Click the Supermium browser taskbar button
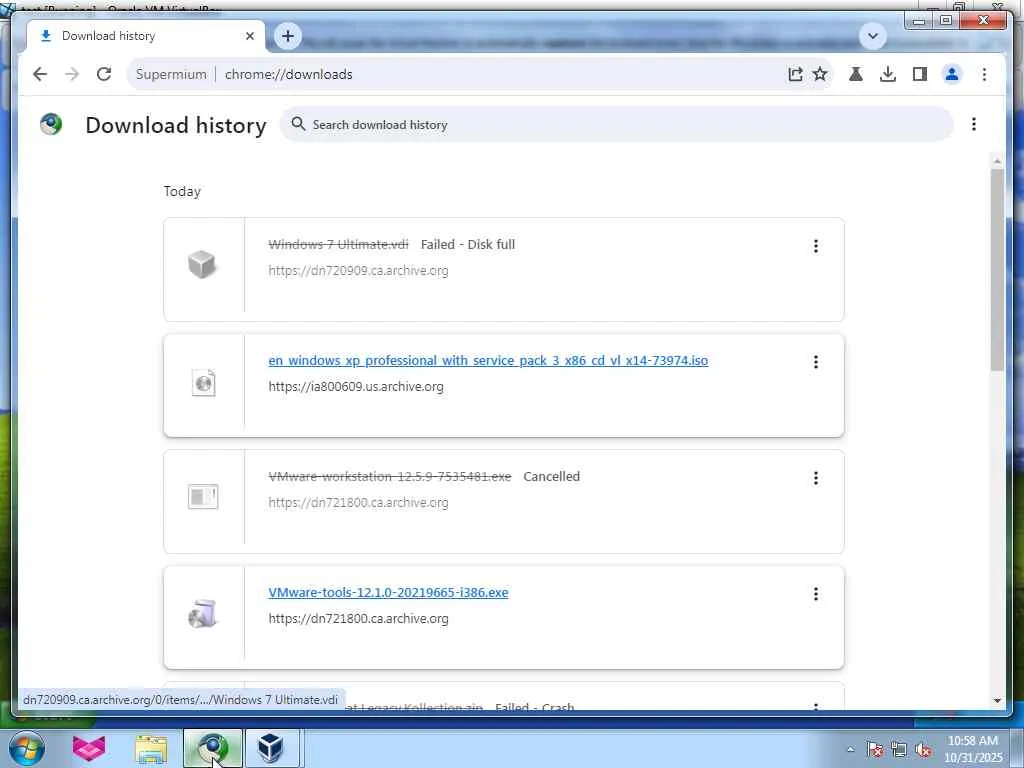1024x768 pixels. point(212,748)
